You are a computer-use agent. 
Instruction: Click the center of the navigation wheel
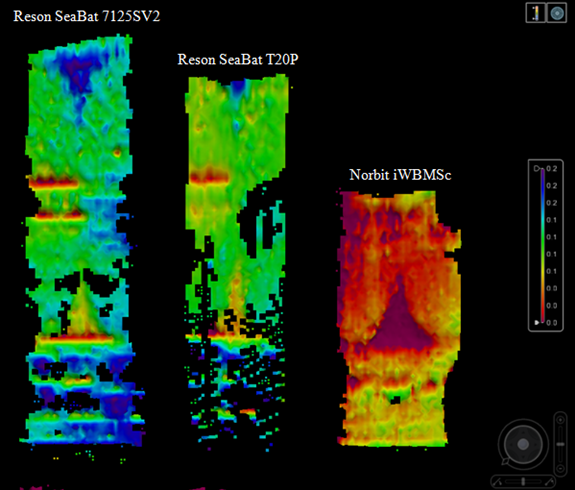[x=523, y=444]
